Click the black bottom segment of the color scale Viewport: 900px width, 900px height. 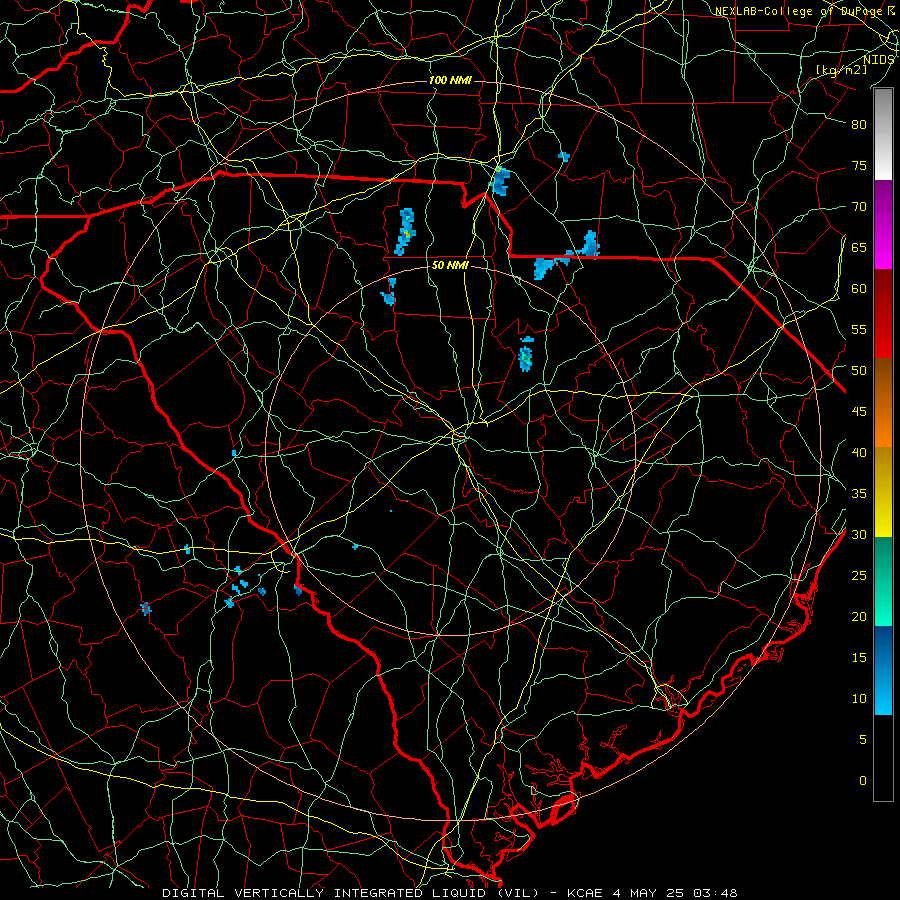pyautogui.click(x=883, y=757)
